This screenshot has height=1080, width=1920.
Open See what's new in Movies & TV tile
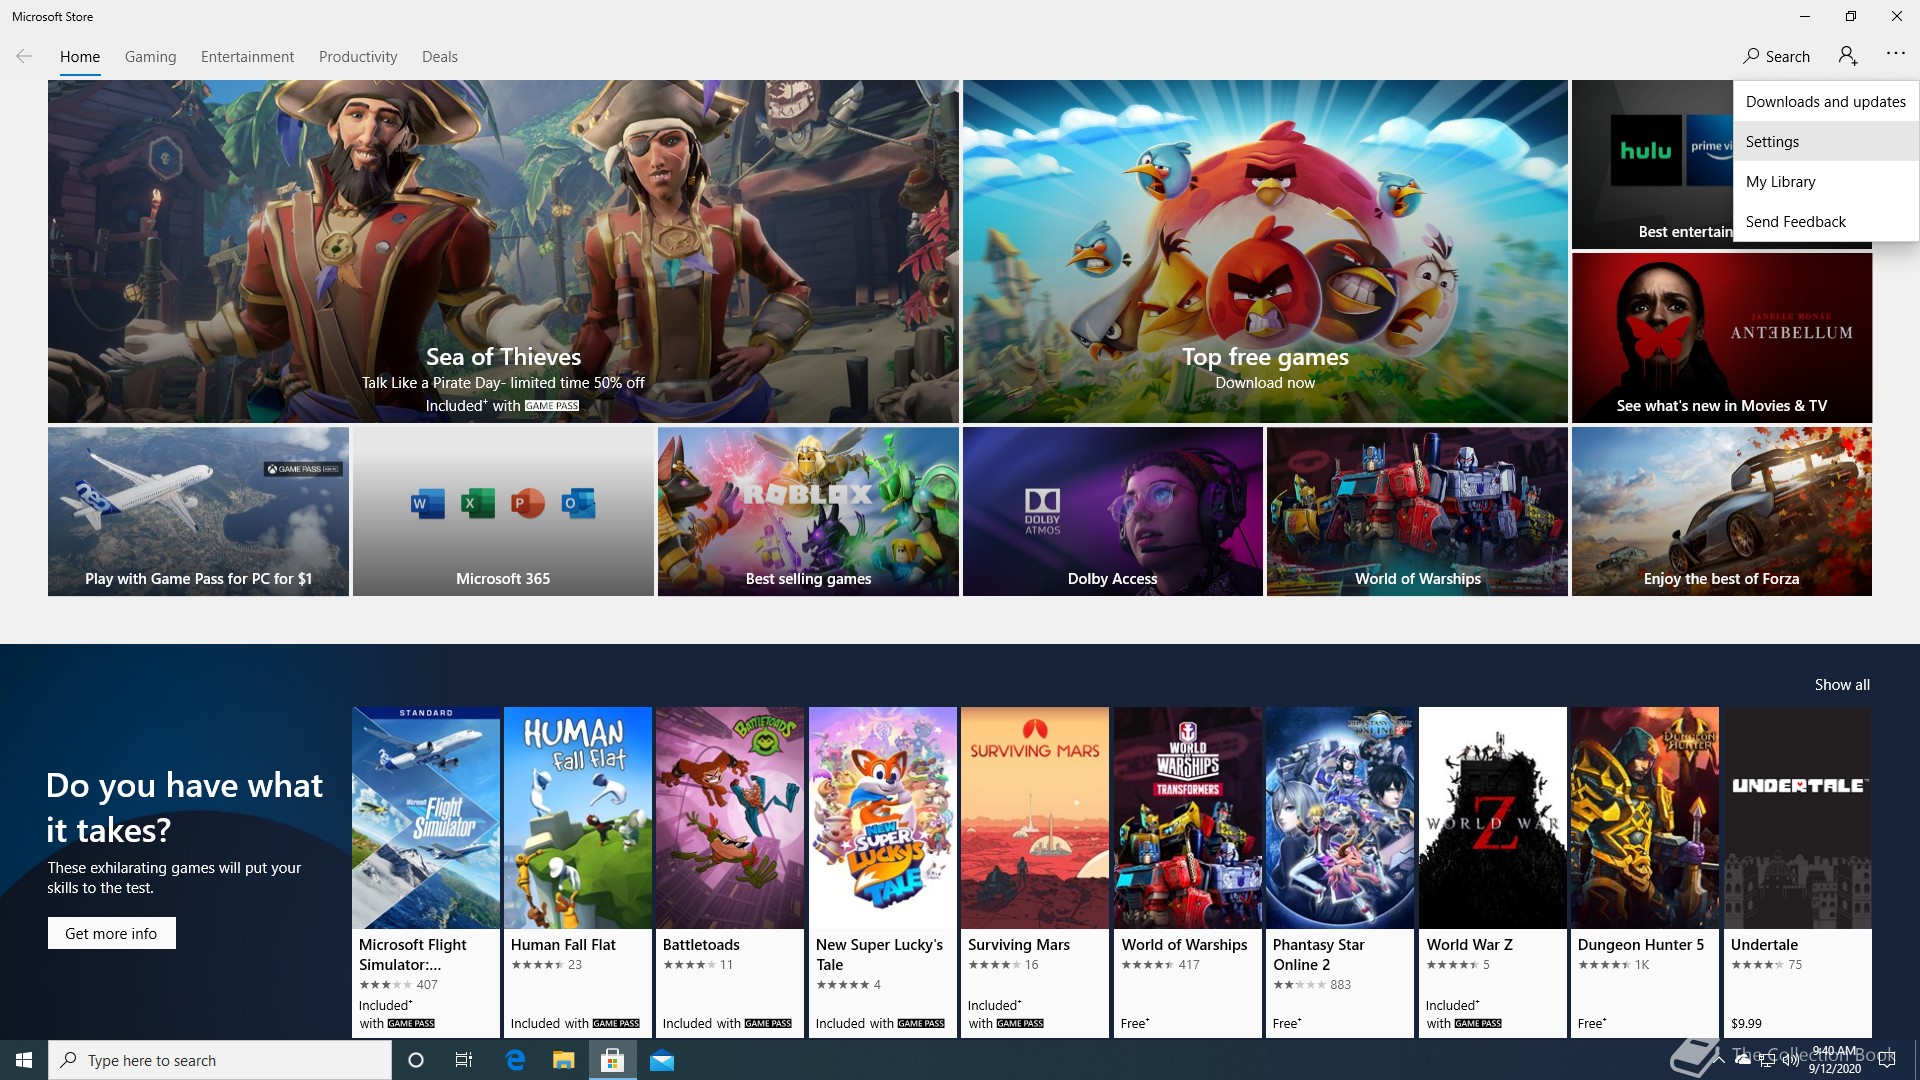coord(1721,337)
